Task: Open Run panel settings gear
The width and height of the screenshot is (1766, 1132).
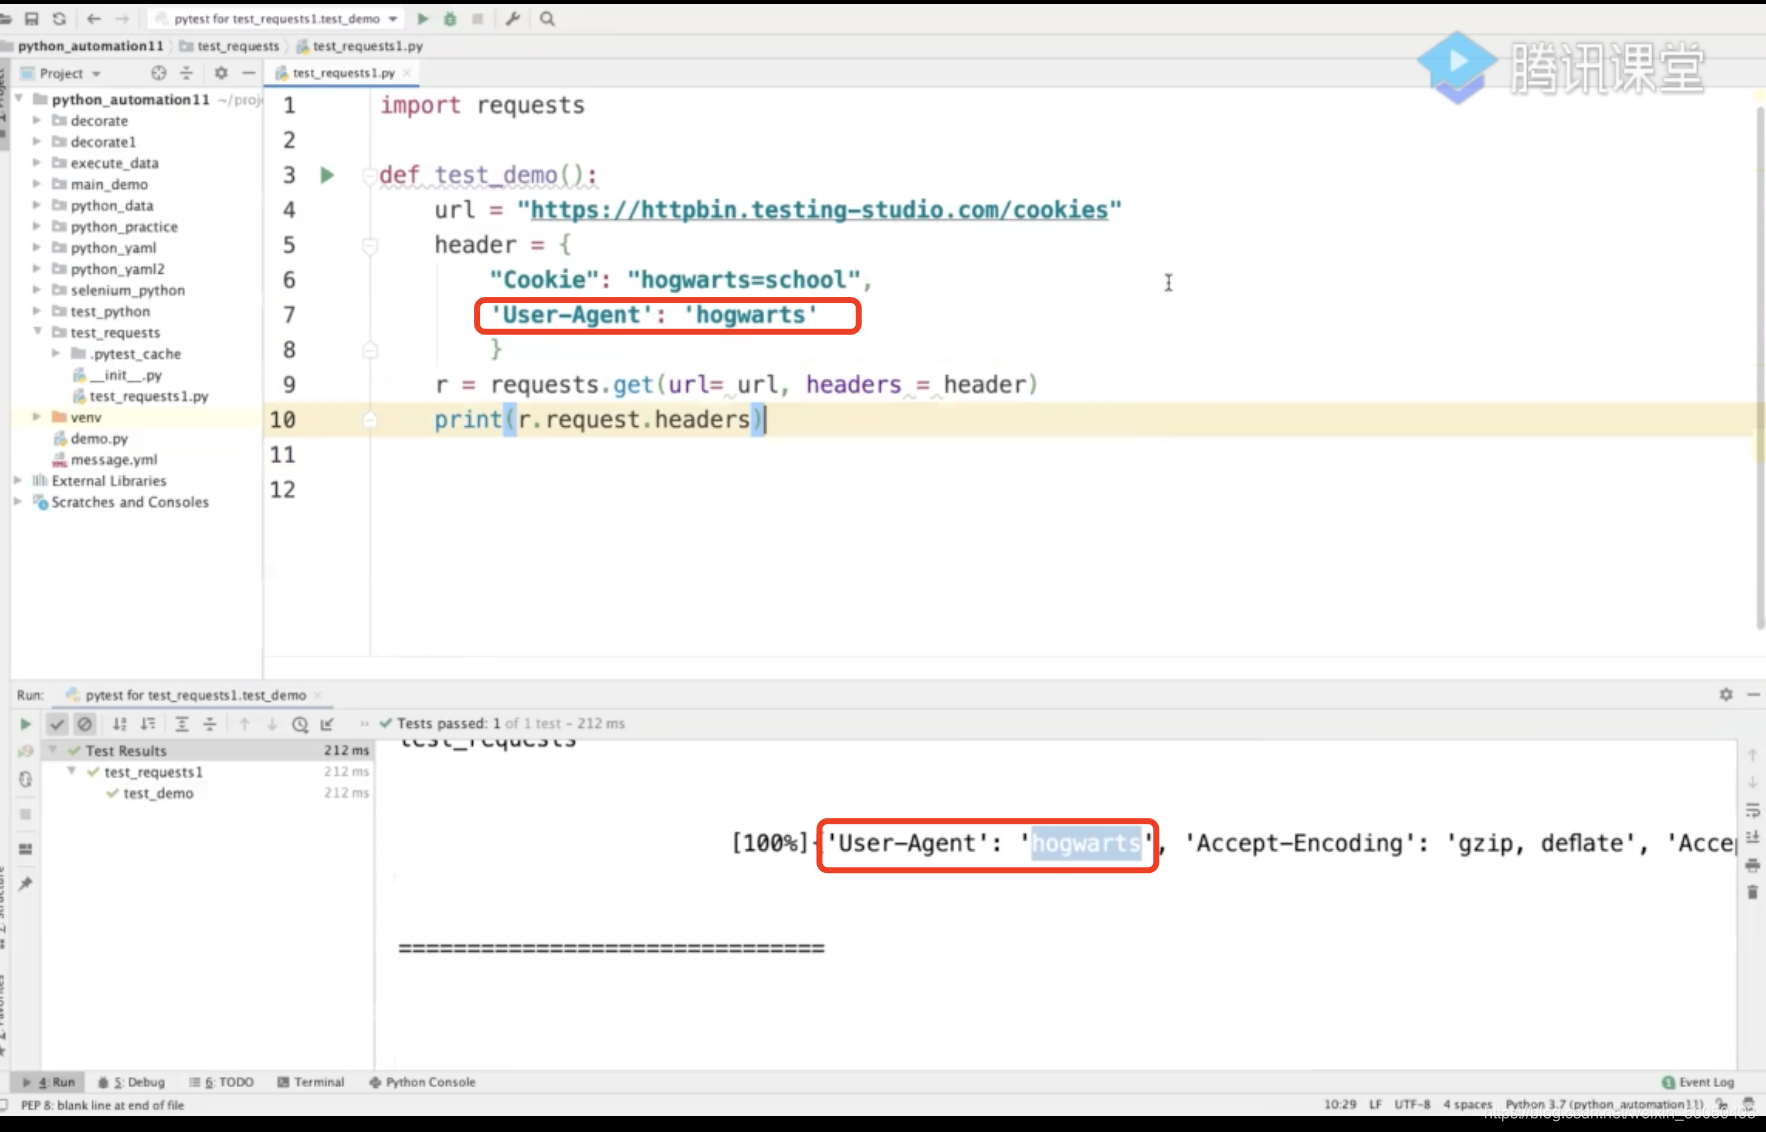Action: point(1726,694)
